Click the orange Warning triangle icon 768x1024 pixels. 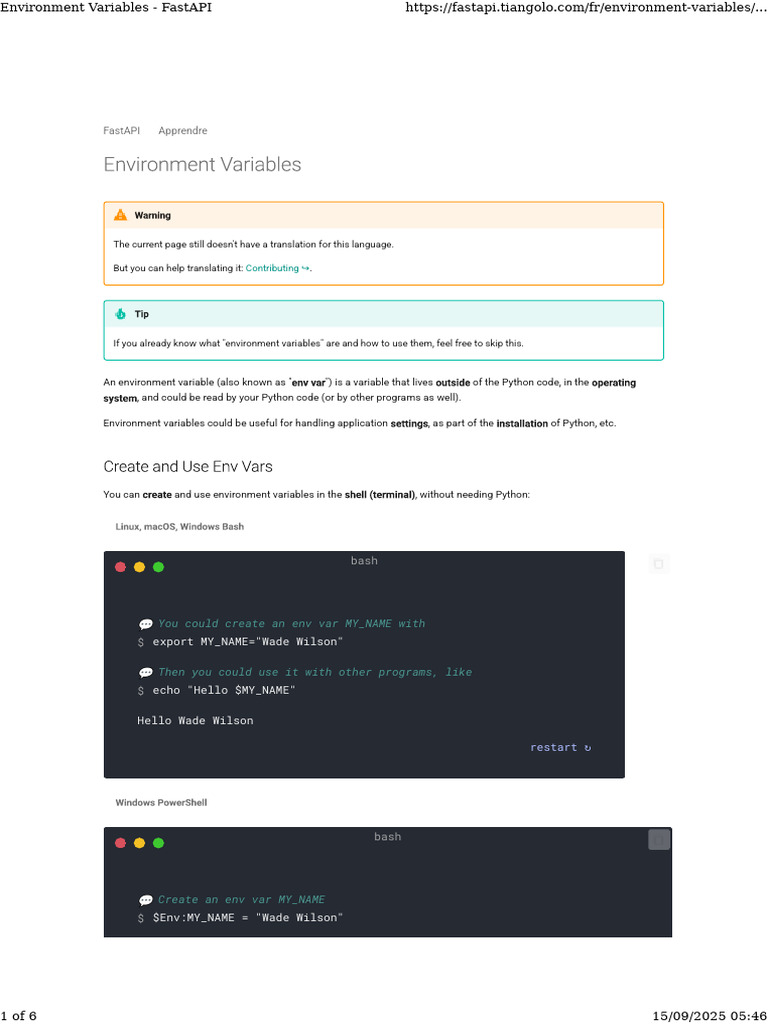point(120,215)
